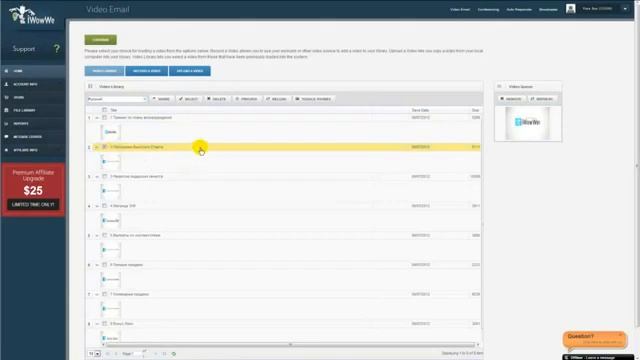Viewport: 640px width, 360px height.
Task: Collapse video row 1 details
Action: coord(97,118)
